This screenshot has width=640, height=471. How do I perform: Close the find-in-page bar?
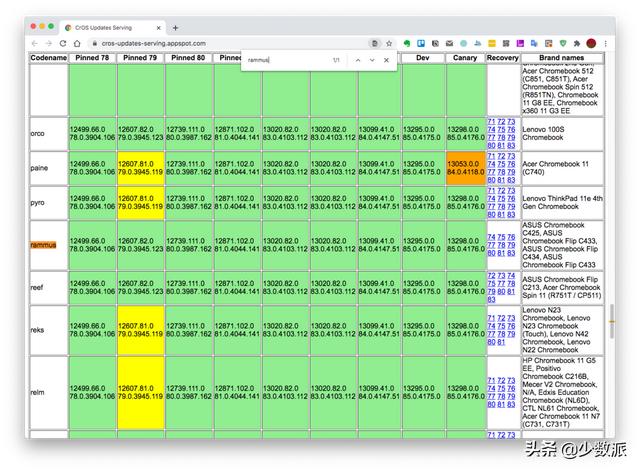coord(386,60)
